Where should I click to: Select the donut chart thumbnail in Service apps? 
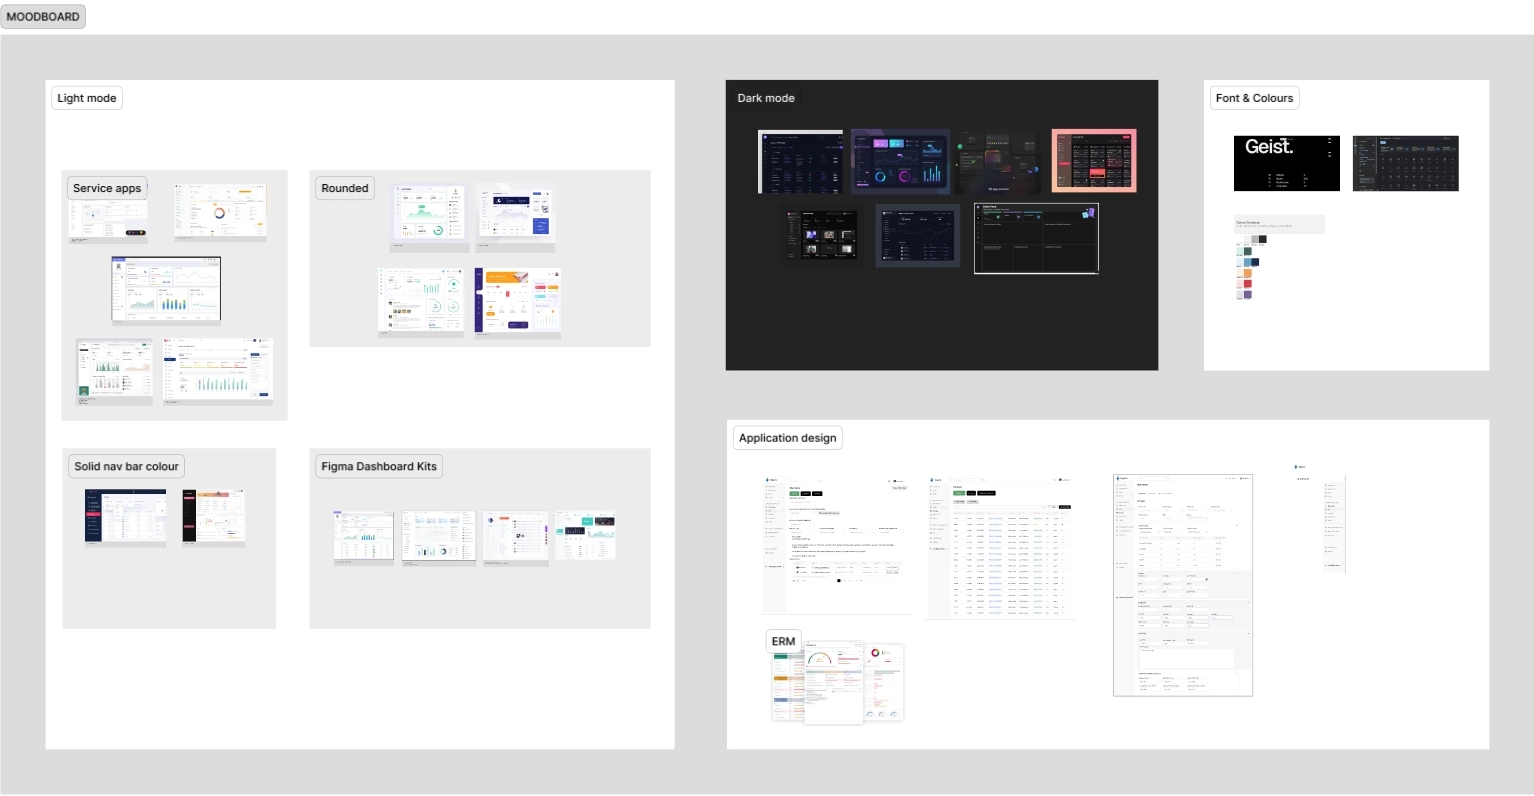coord(220,212)
